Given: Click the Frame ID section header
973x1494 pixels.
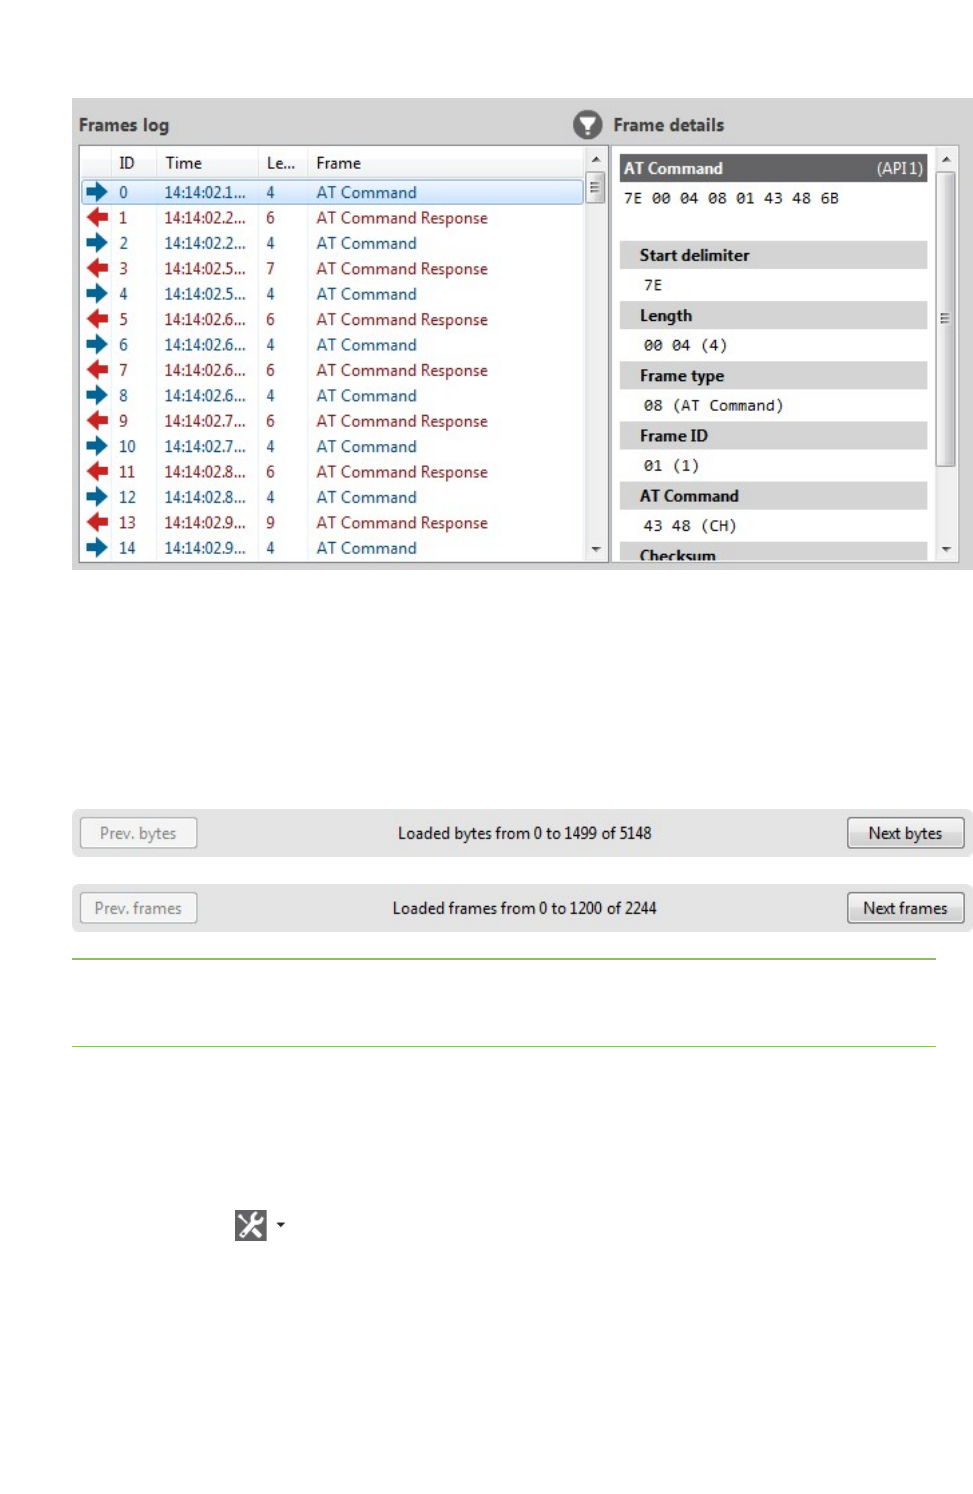Looking at the screenshot, I should (x=773, y=435).
